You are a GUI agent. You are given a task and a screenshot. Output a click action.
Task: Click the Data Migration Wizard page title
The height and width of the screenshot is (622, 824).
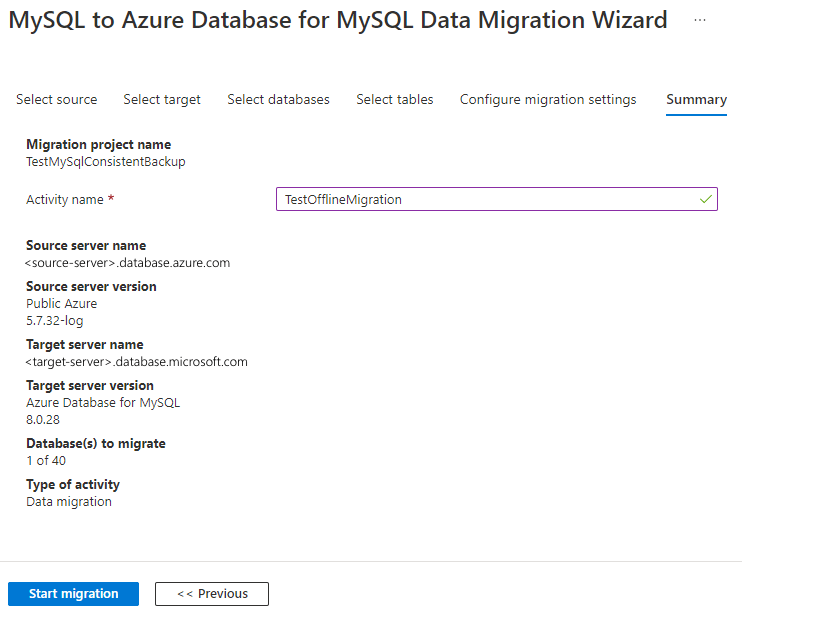[338, 20]
